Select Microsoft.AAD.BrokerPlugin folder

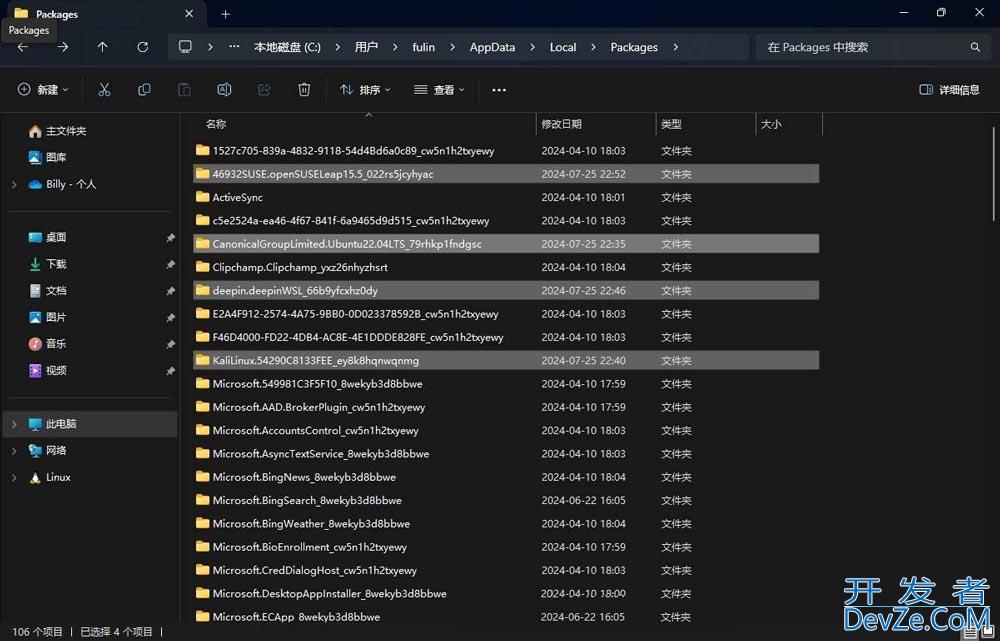(506, 407)
